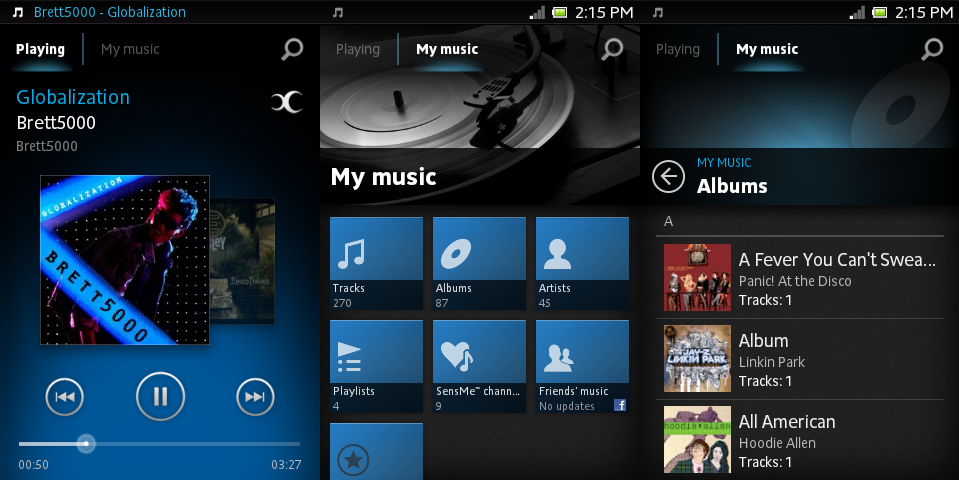Open the Artists tile with 45 artists
This screenshot has height=480, width=959.
pos(582,264)
